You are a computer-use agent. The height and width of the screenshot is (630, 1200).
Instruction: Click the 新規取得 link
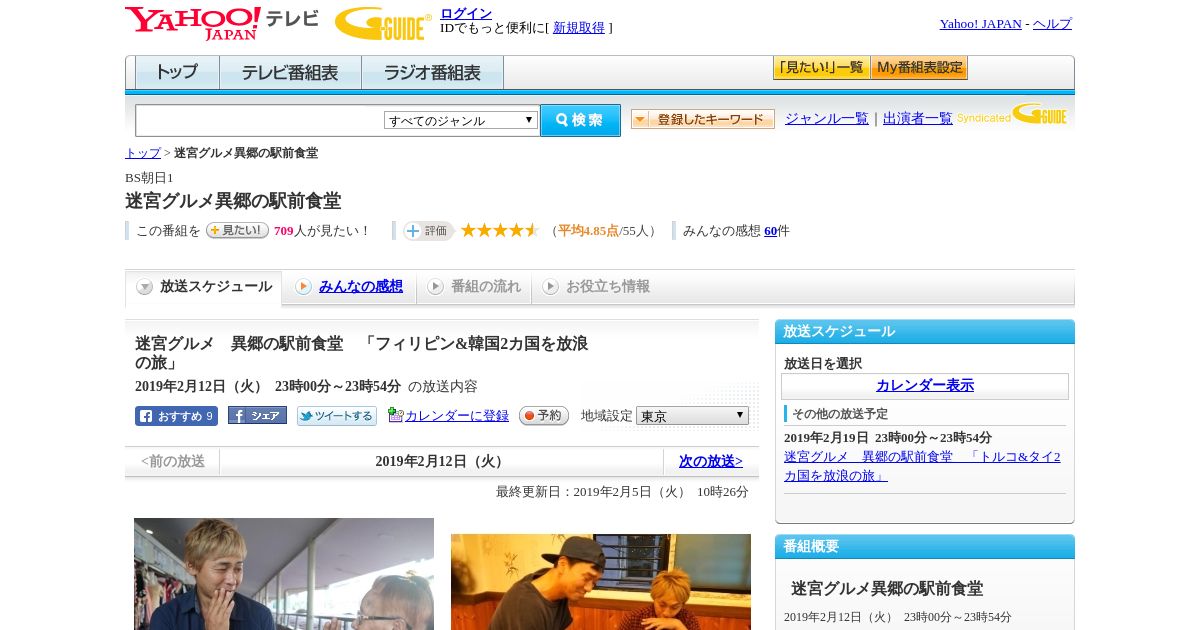tap(579, 28)
